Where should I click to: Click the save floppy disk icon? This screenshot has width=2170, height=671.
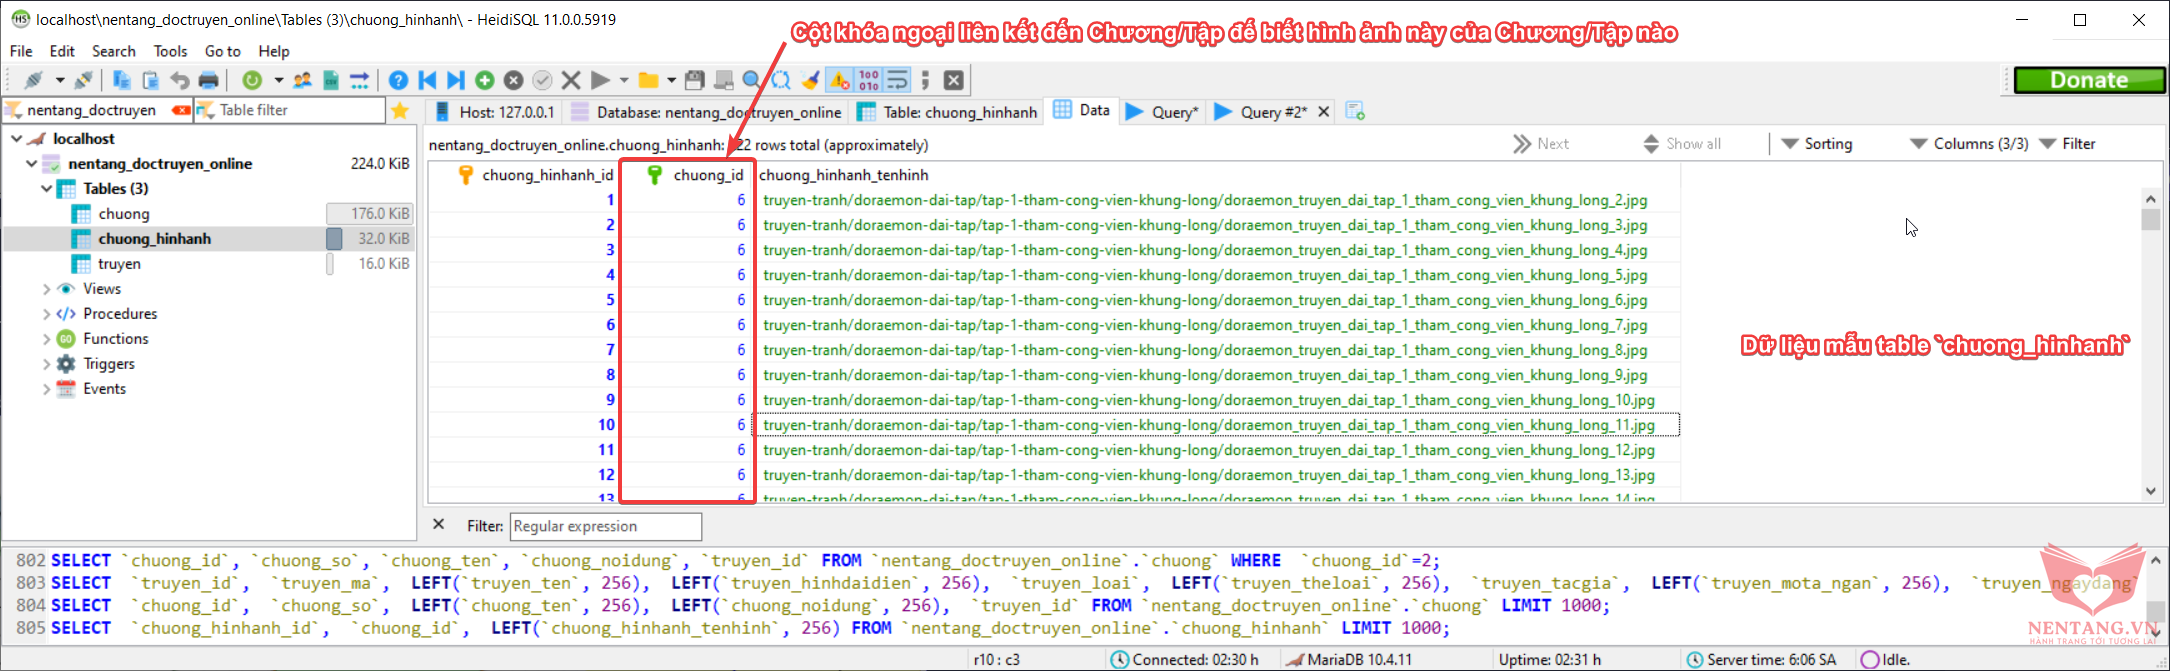pyautogui.click(x=695, y=80)
